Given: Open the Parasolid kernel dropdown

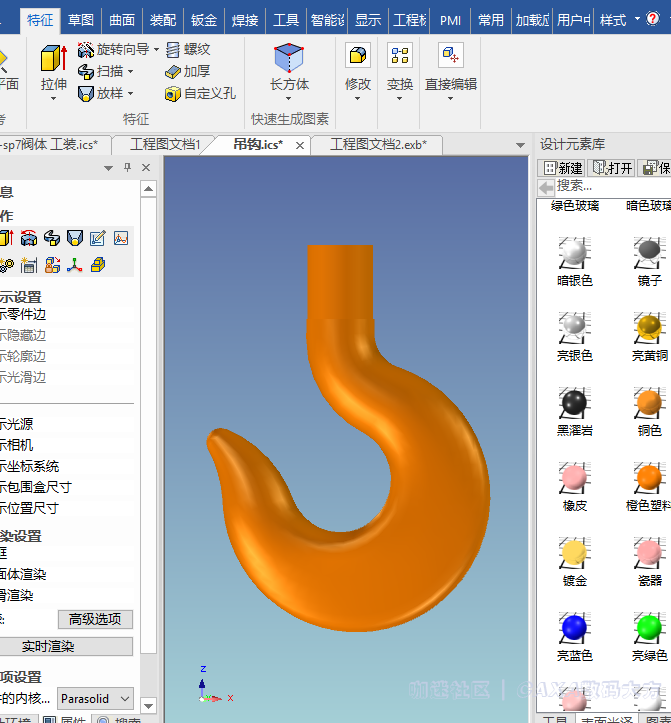Looking at the screenshot, I should [x=95, y=698].
